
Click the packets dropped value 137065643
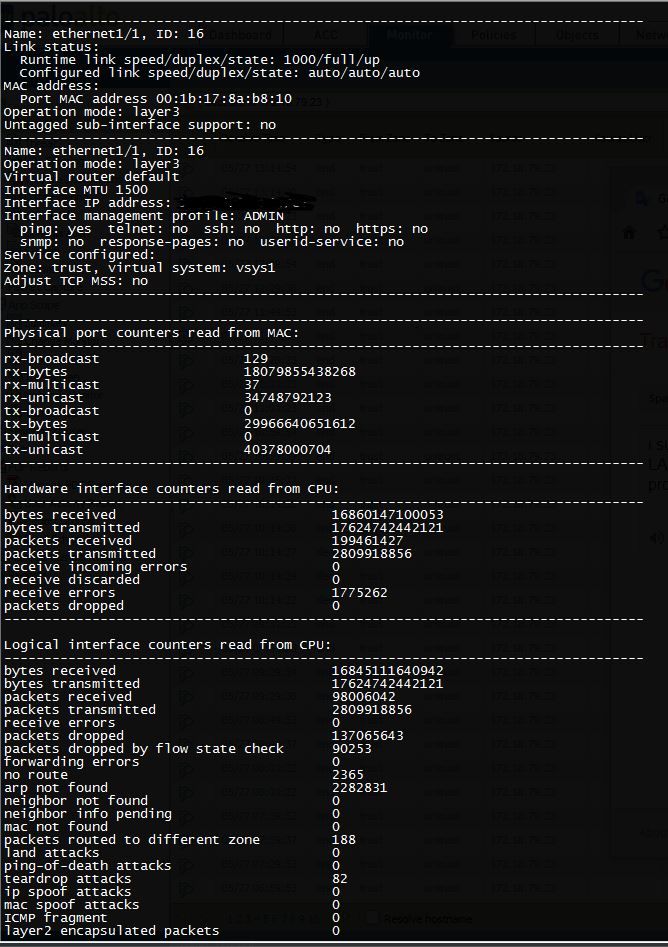click(x=368, y=736)
